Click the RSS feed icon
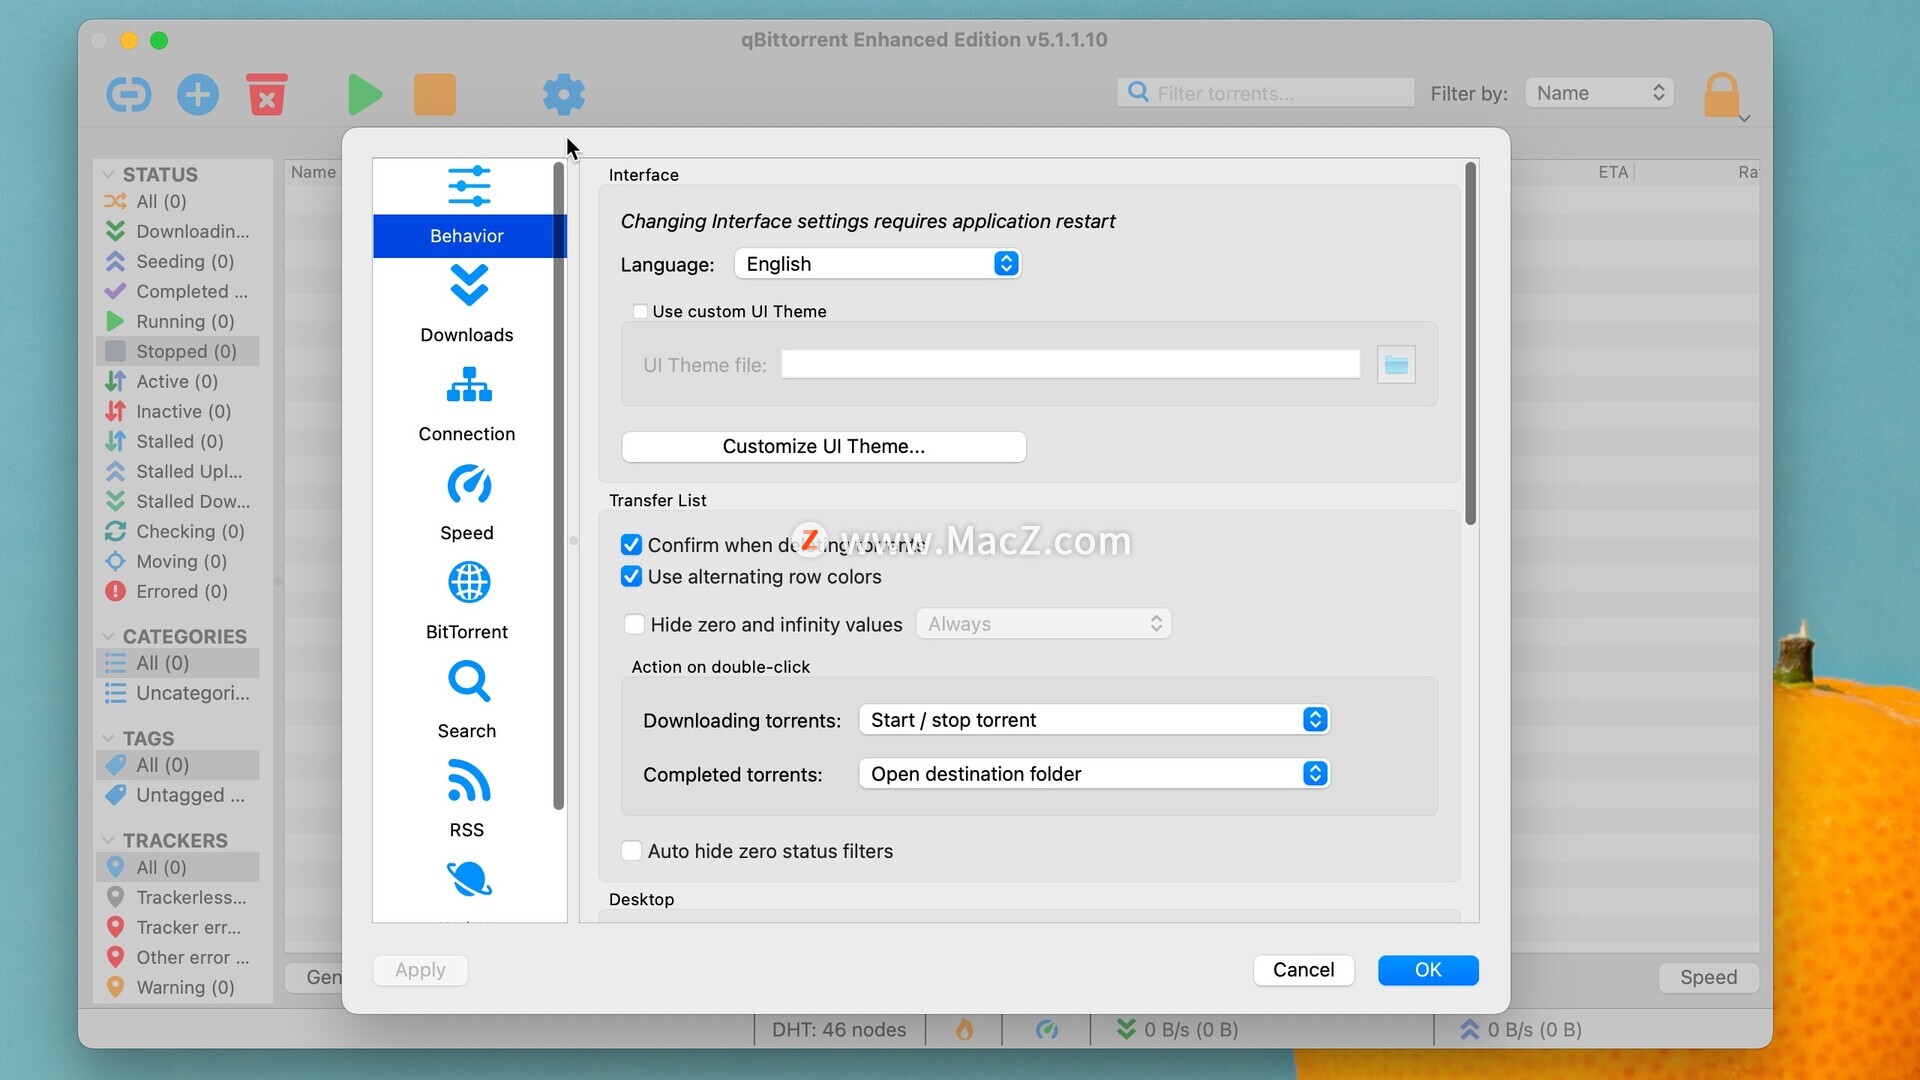The height and width of the screenshot is (1080, 1920). point(469,780)
